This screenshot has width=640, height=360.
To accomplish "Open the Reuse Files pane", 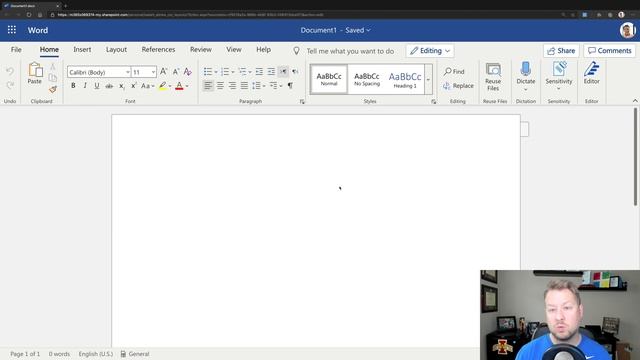I will [493, 77].
